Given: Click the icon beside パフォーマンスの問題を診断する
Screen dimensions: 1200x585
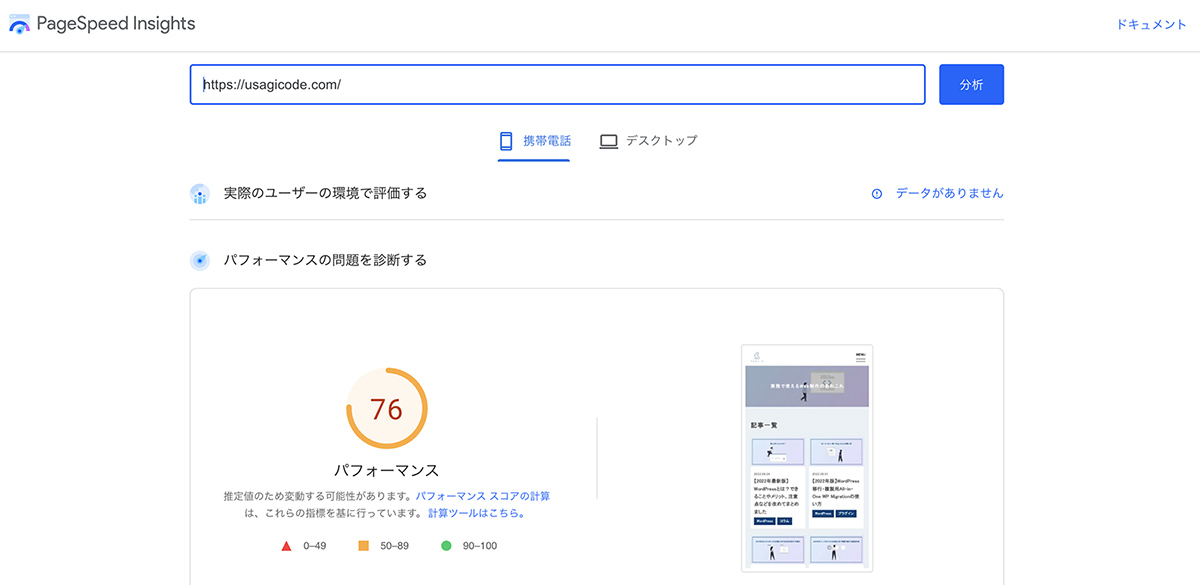Looking at the screenshot, I should (x=199, y=259).
